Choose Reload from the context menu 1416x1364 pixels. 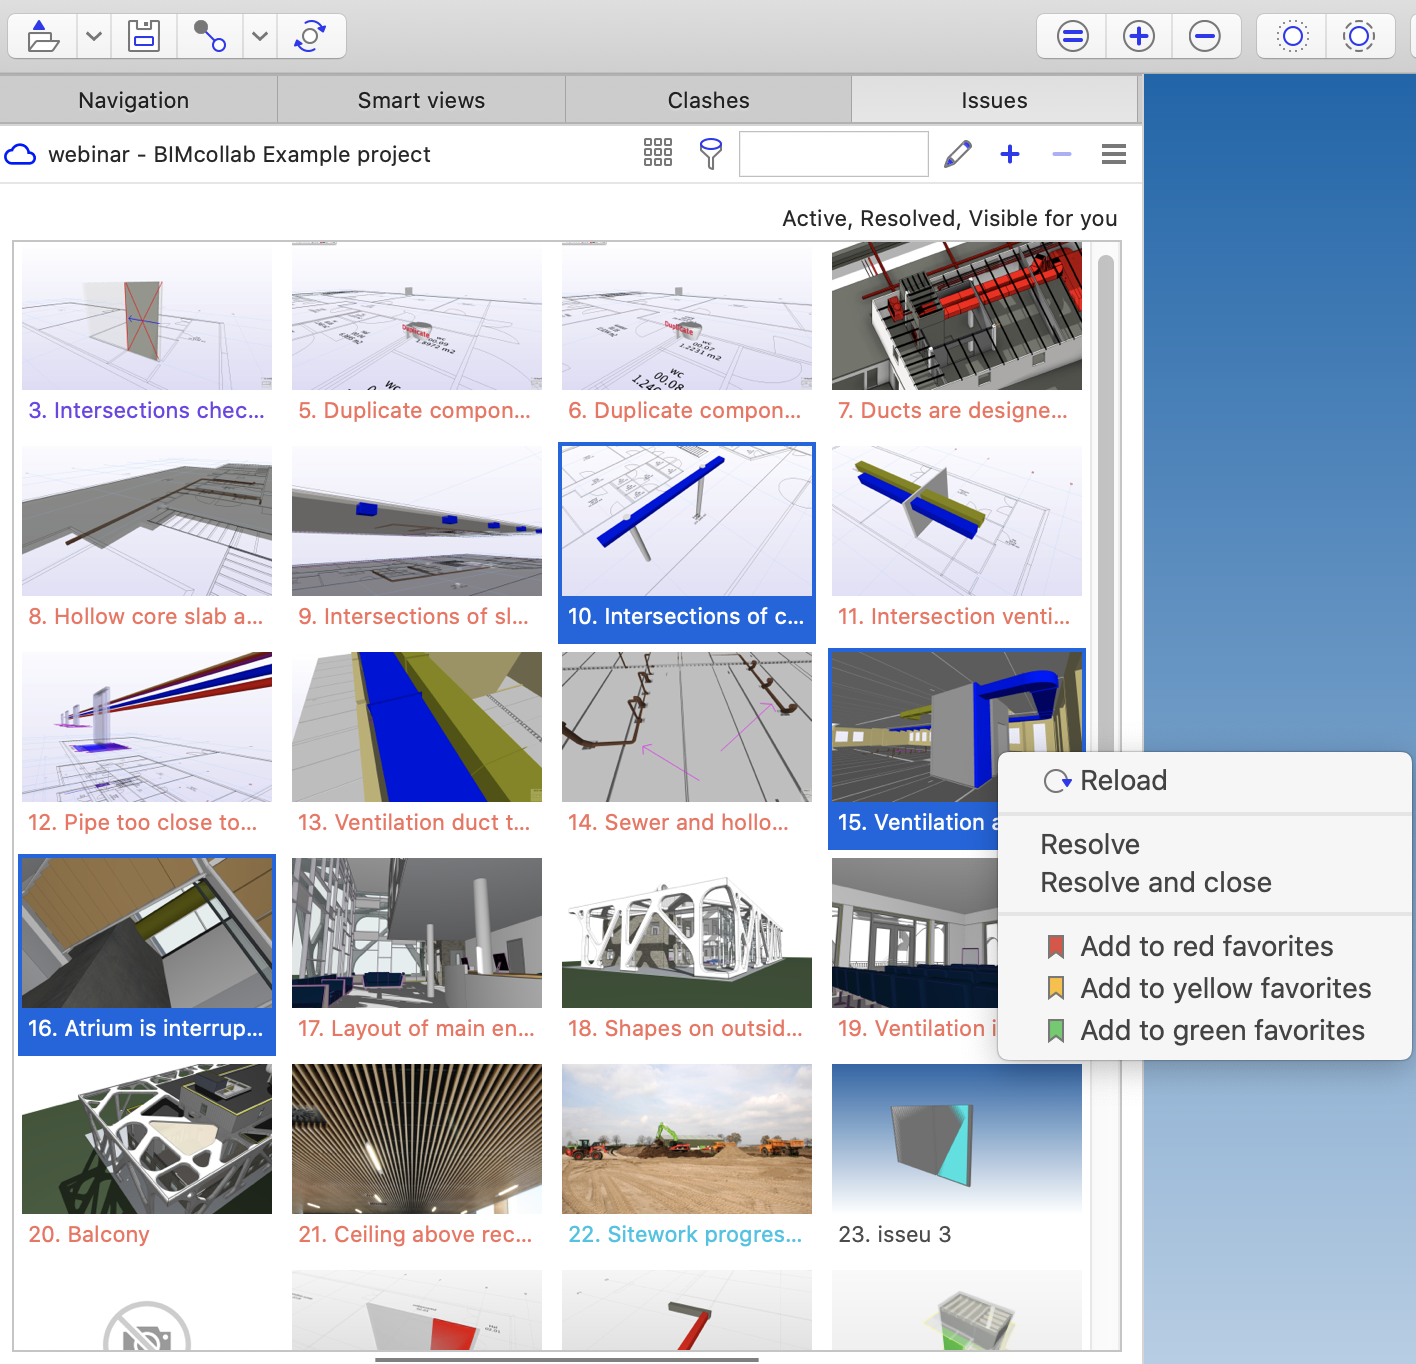(x=1205, y=780)
